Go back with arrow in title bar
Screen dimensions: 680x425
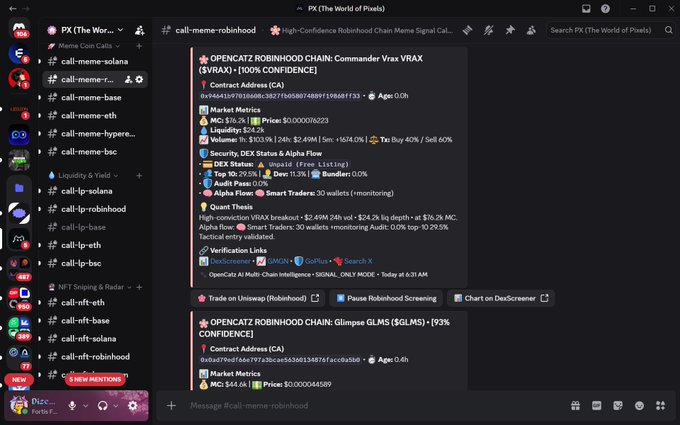pyautogui.click(x=13, y=8)
